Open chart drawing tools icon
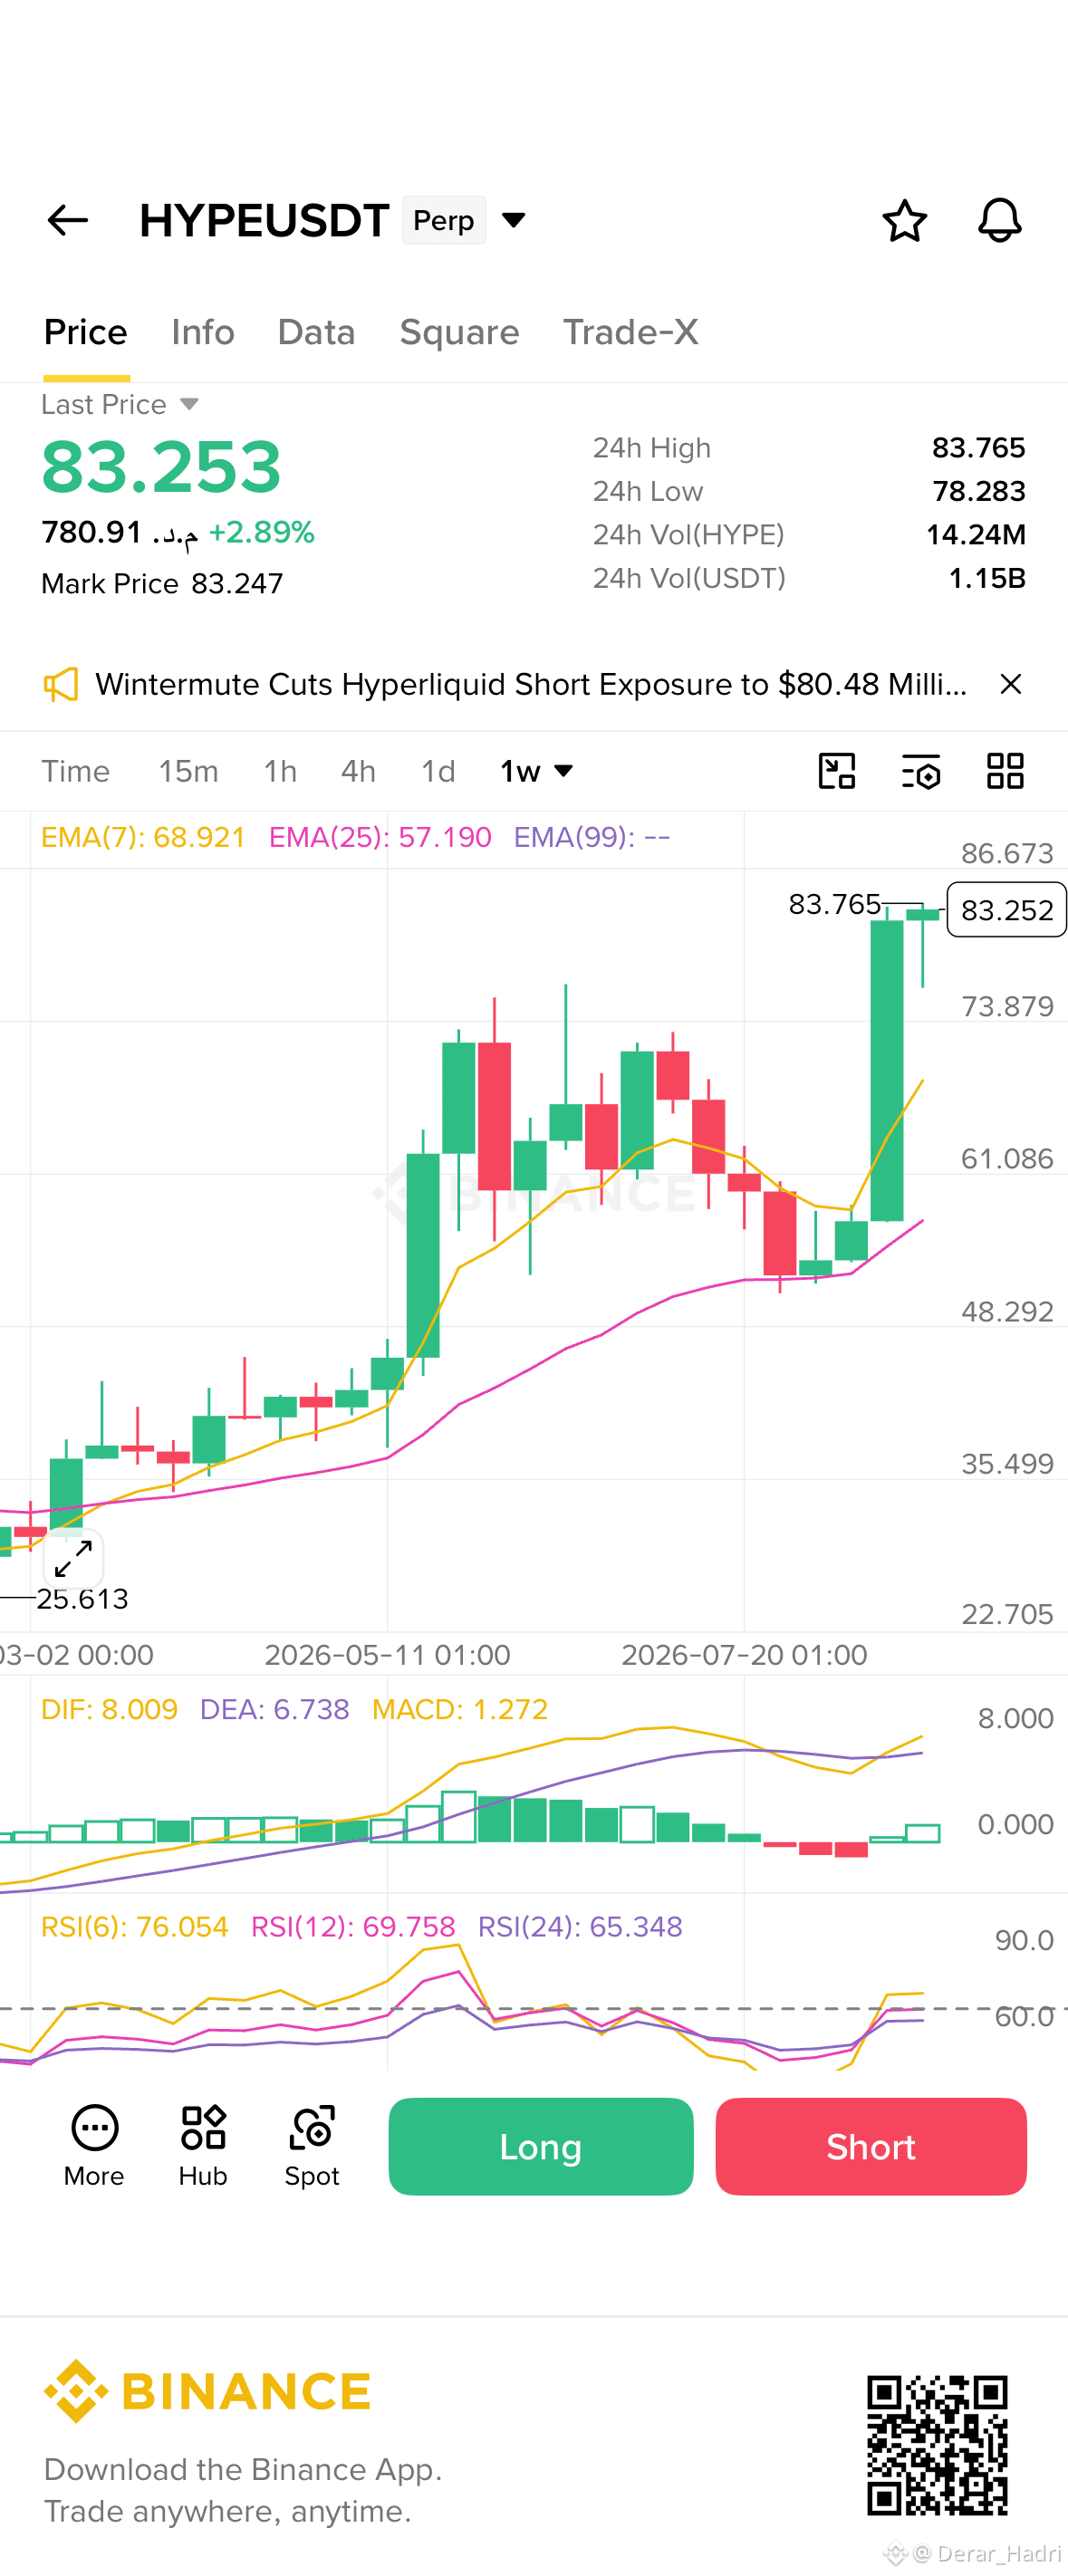Screen dimensions: 1068x2576 836,771
